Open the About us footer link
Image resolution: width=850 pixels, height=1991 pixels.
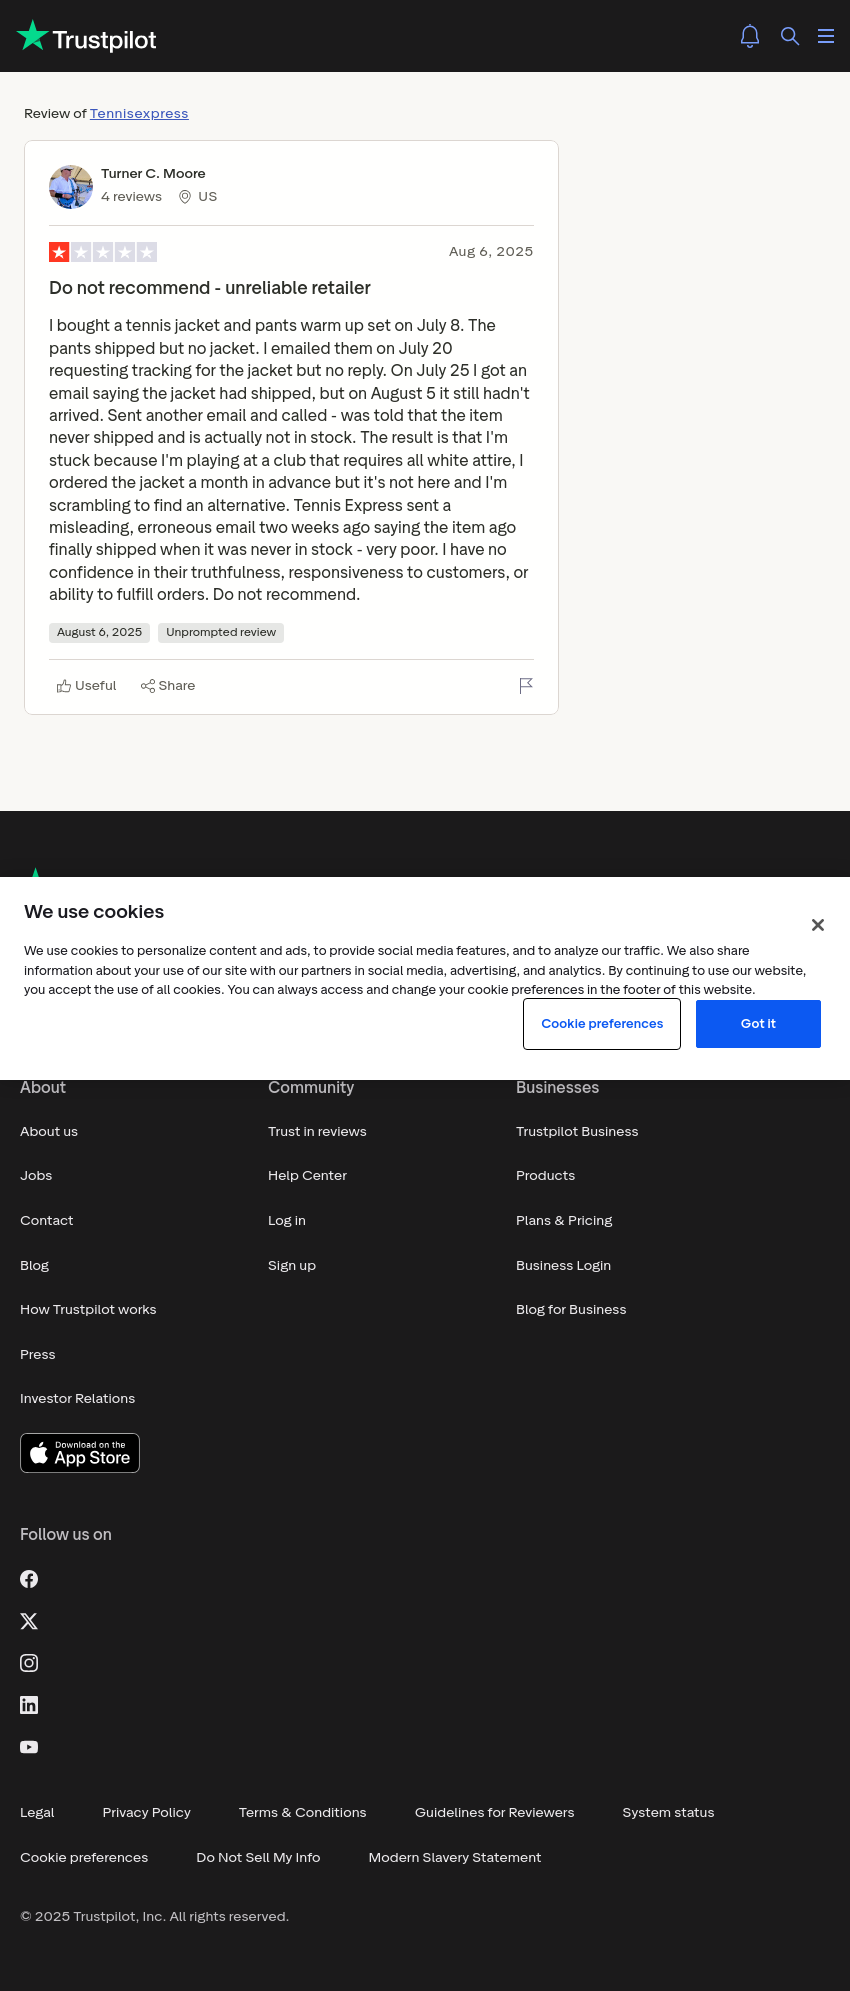pyautogui.click(x=49, y=1132)
